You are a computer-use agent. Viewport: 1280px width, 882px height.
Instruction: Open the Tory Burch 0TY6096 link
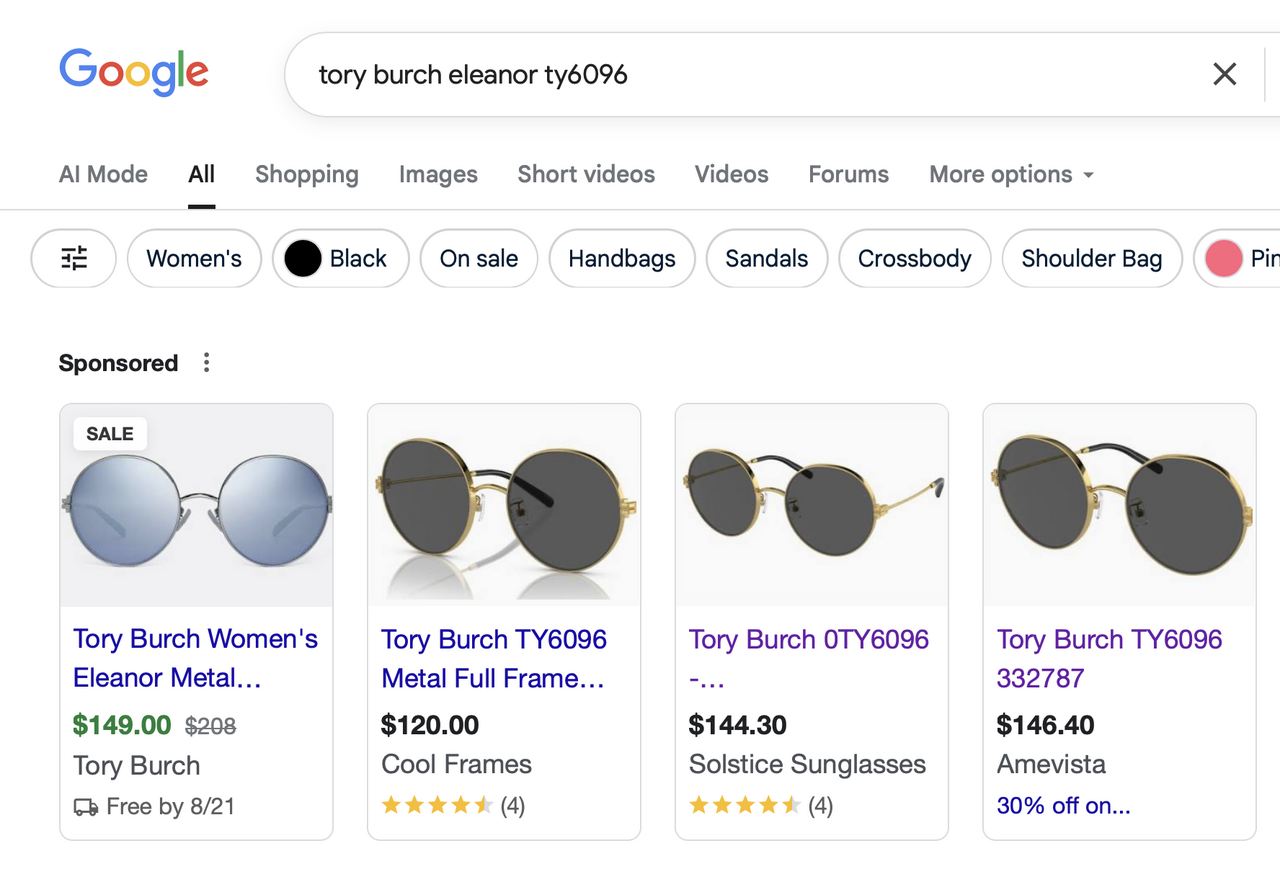[809, 658]
